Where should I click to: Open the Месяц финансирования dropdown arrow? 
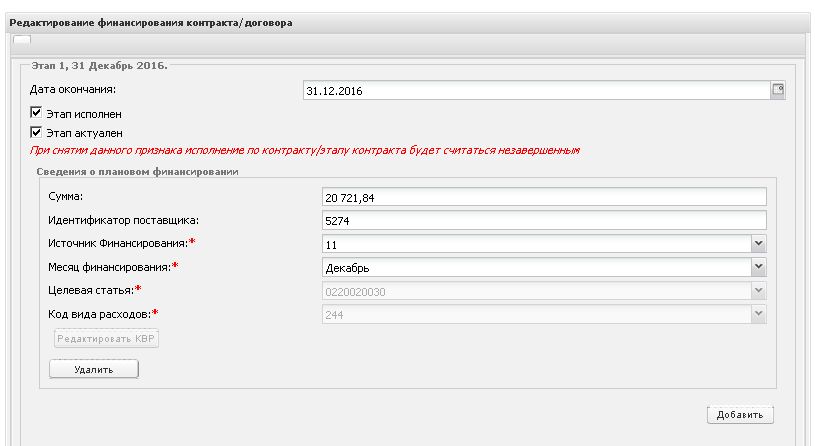coord(758,267)
